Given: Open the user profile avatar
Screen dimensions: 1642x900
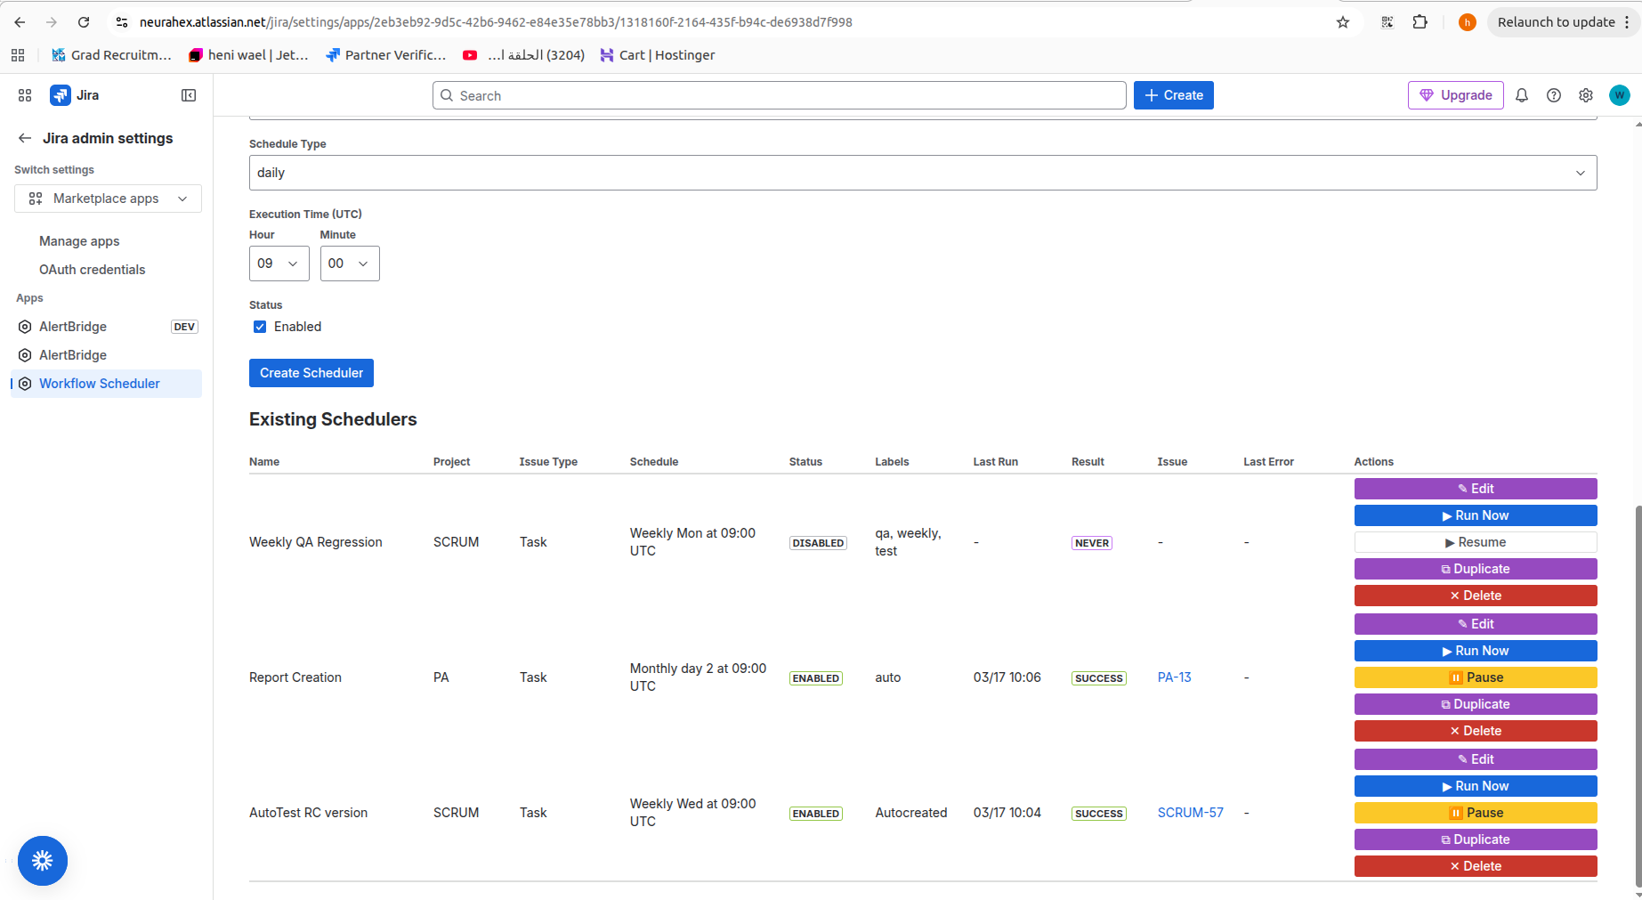Looking at the screenshot, I should (x=1619, y=95).
